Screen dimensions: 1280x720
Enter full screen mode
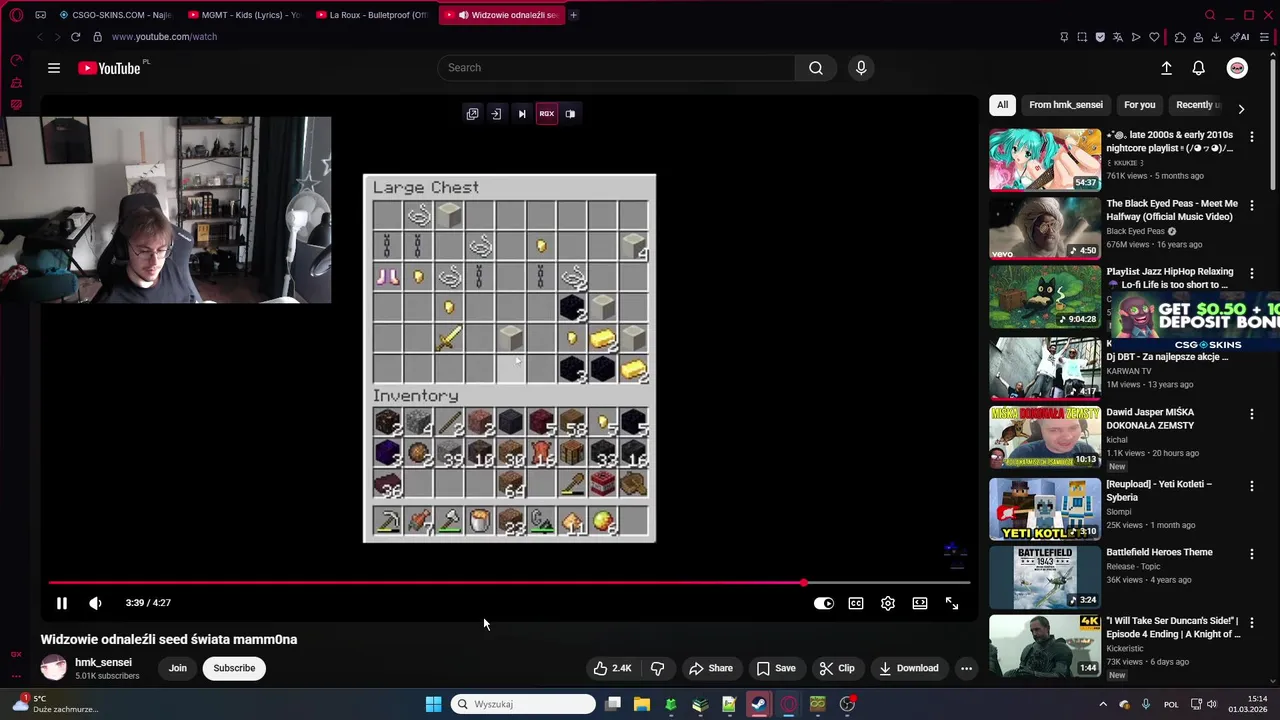click(952, 603)
